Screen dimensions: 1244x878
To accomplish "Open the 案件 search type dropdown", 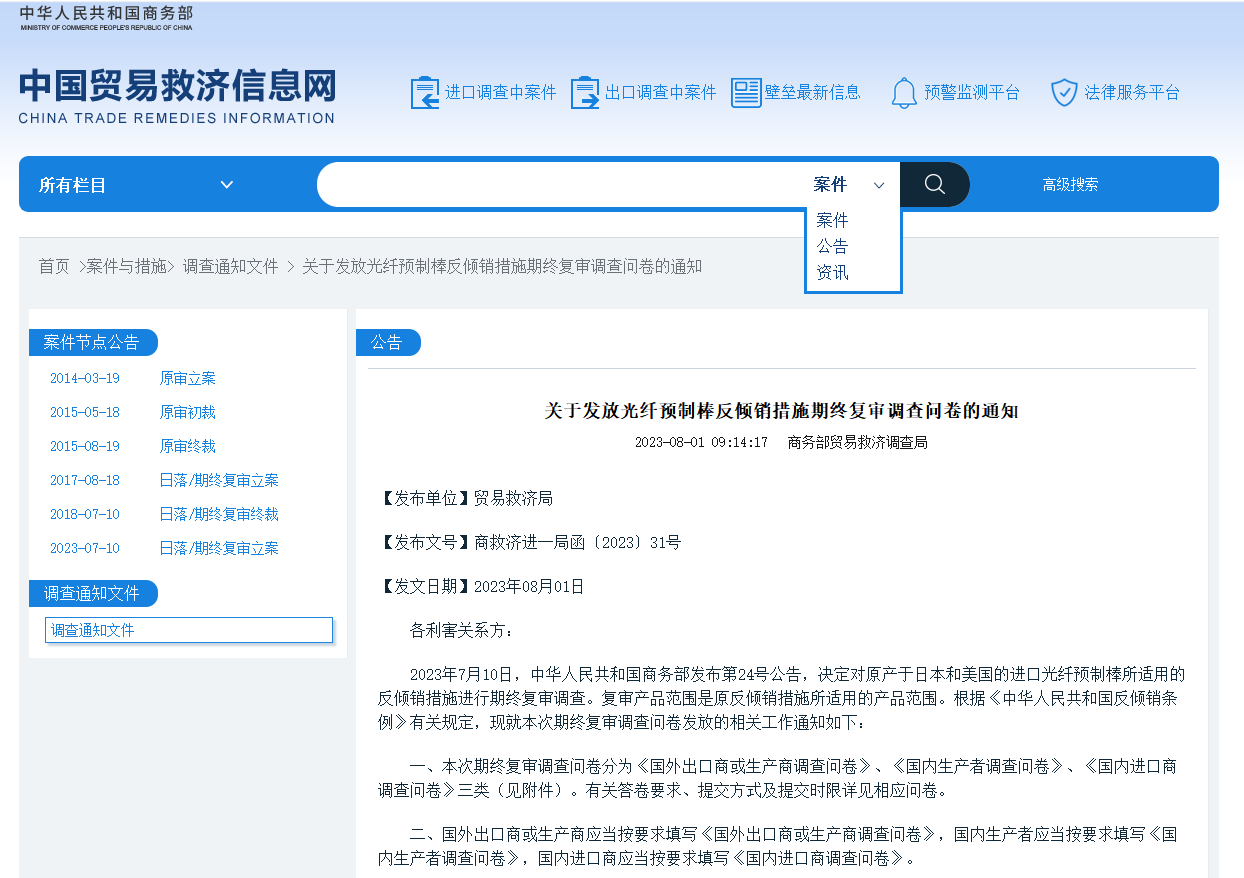I will (x=849, y=185).
